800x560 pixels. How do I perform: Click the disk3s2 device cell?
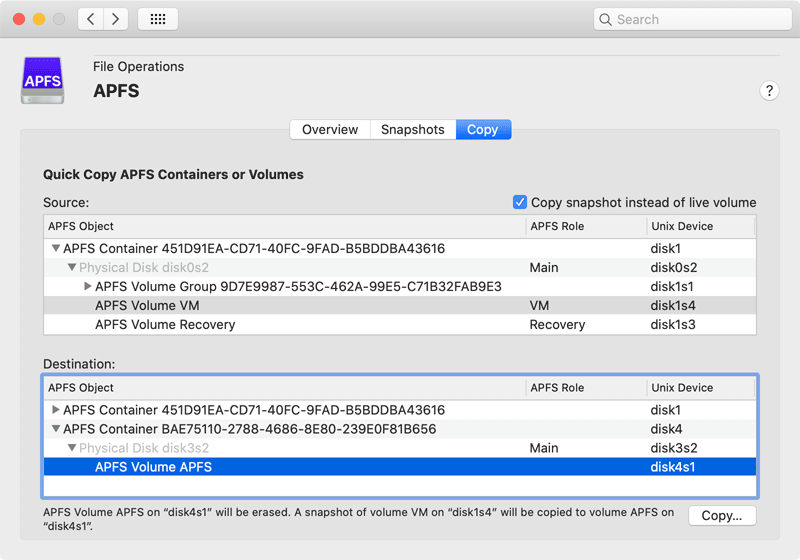pyautogui.click(x=673, y=448)
